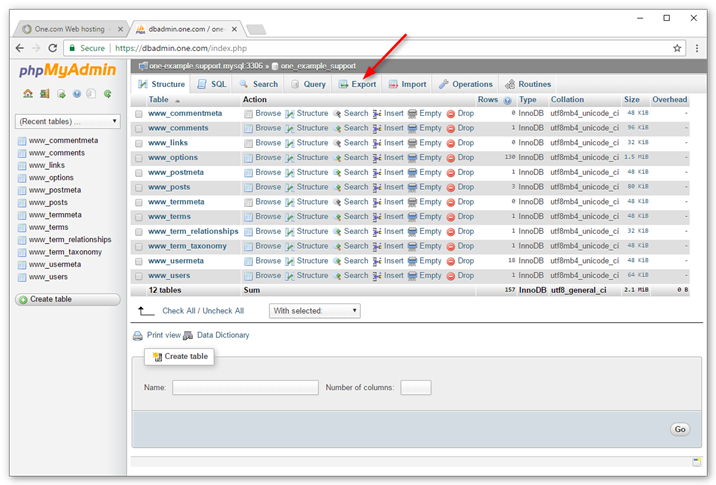
Task: Click table icon beside www_links in sidebar
Action: [x=22, y=165]
